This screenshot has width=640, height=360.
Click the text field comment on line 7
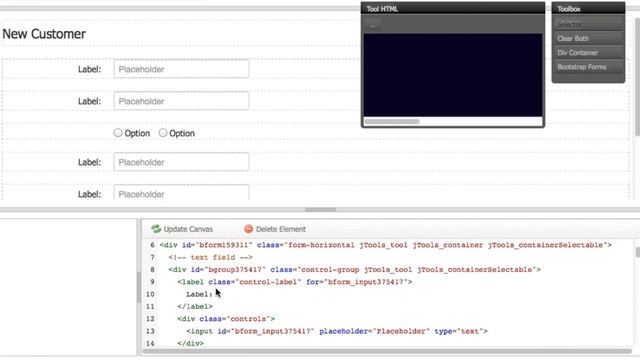(211, 258)
